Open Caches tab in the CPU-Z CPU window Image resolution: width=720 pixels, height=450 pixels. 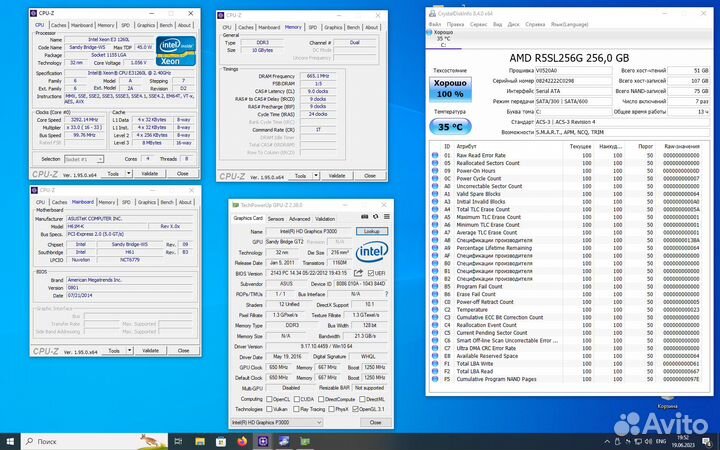pos(58,25)
